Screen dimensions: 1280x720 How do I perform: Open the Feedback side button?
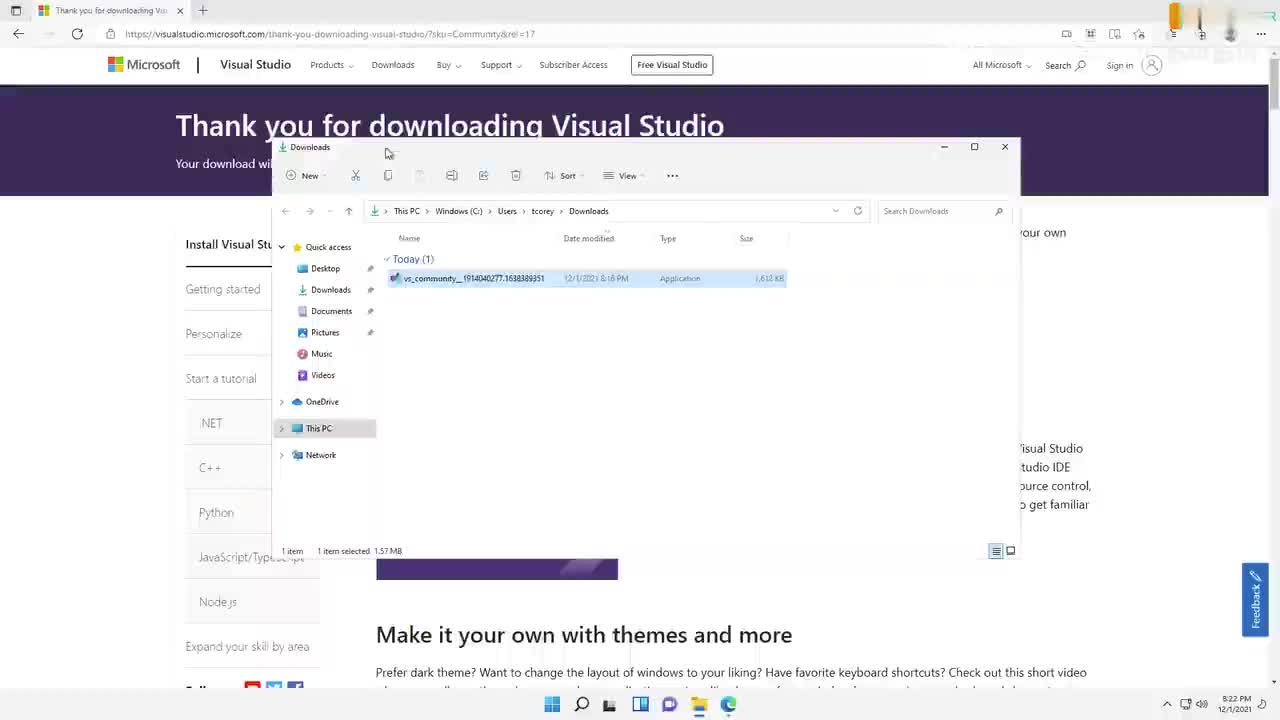[1255, 600]
